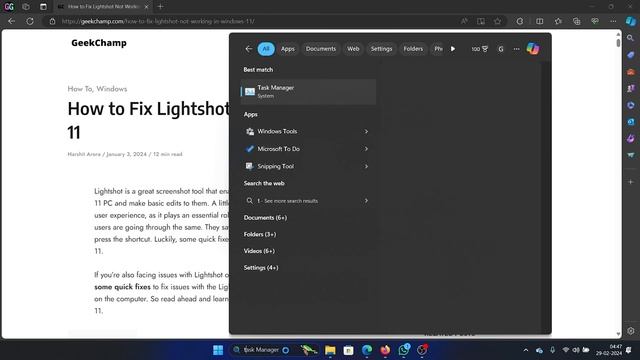Open Snipping Tool app result

(301, 167)
